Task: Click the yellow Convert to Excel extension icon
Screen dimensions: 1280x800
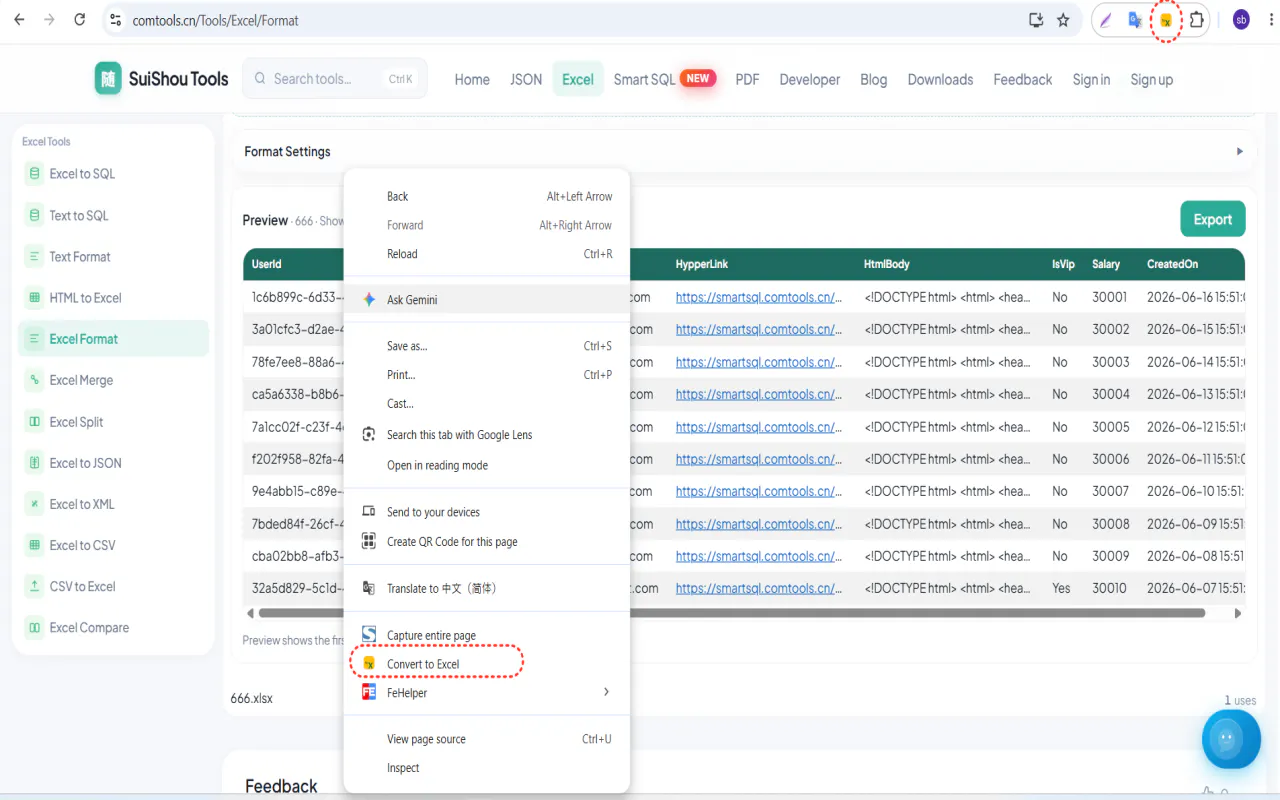Action: coord(1166,20)
